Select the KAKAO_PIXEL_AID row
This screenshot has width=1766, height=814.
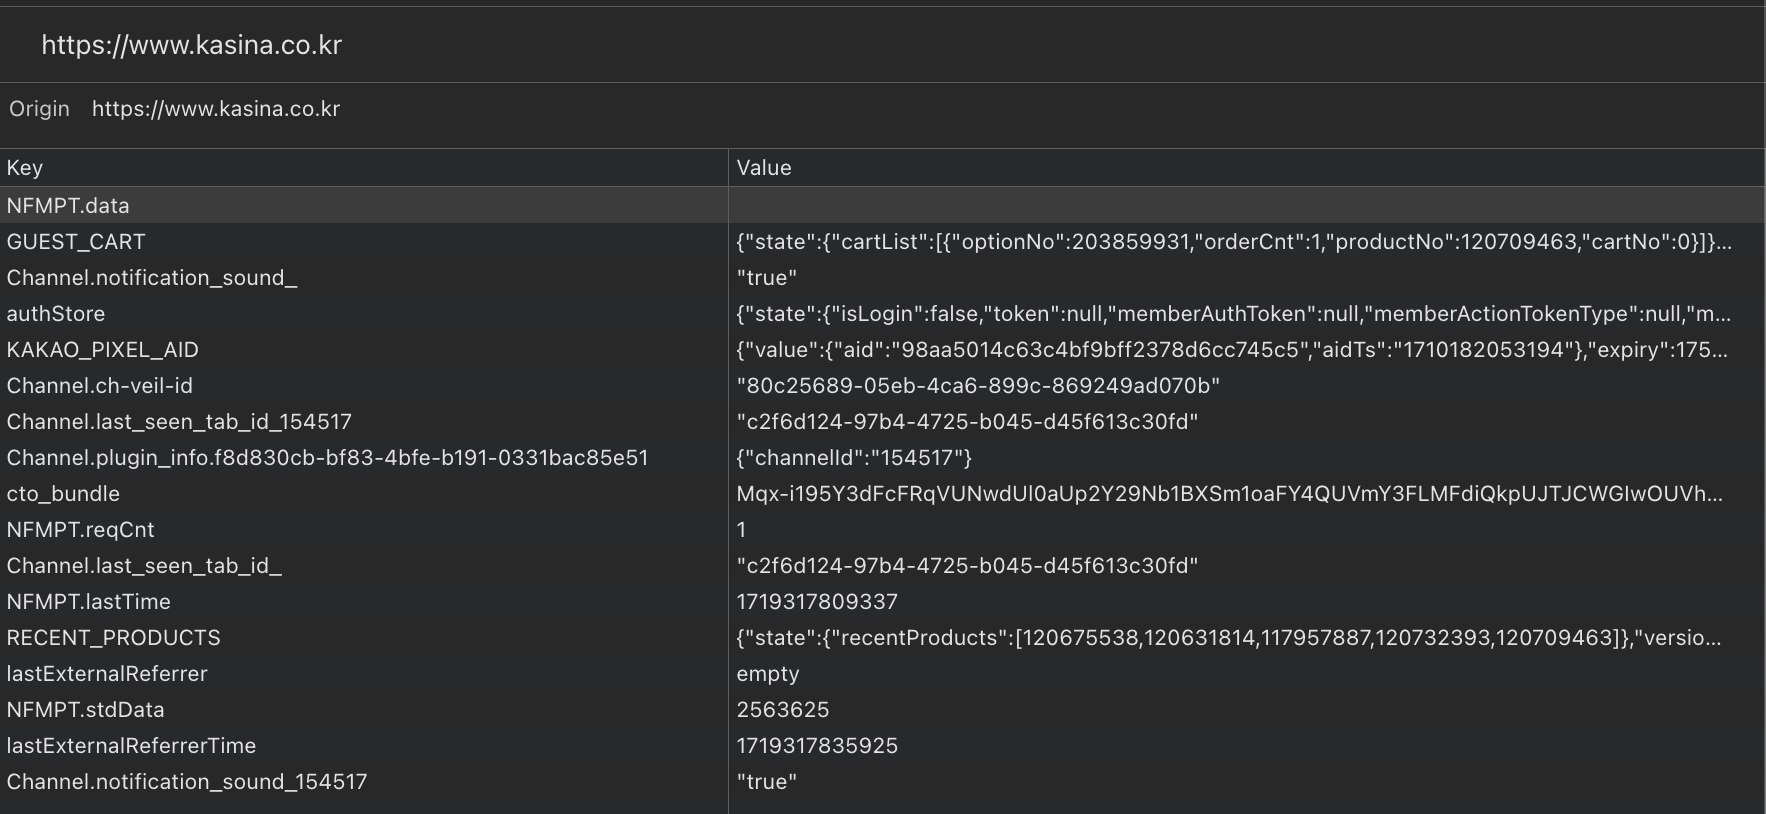pyautogui.click(x=103, y=350)
